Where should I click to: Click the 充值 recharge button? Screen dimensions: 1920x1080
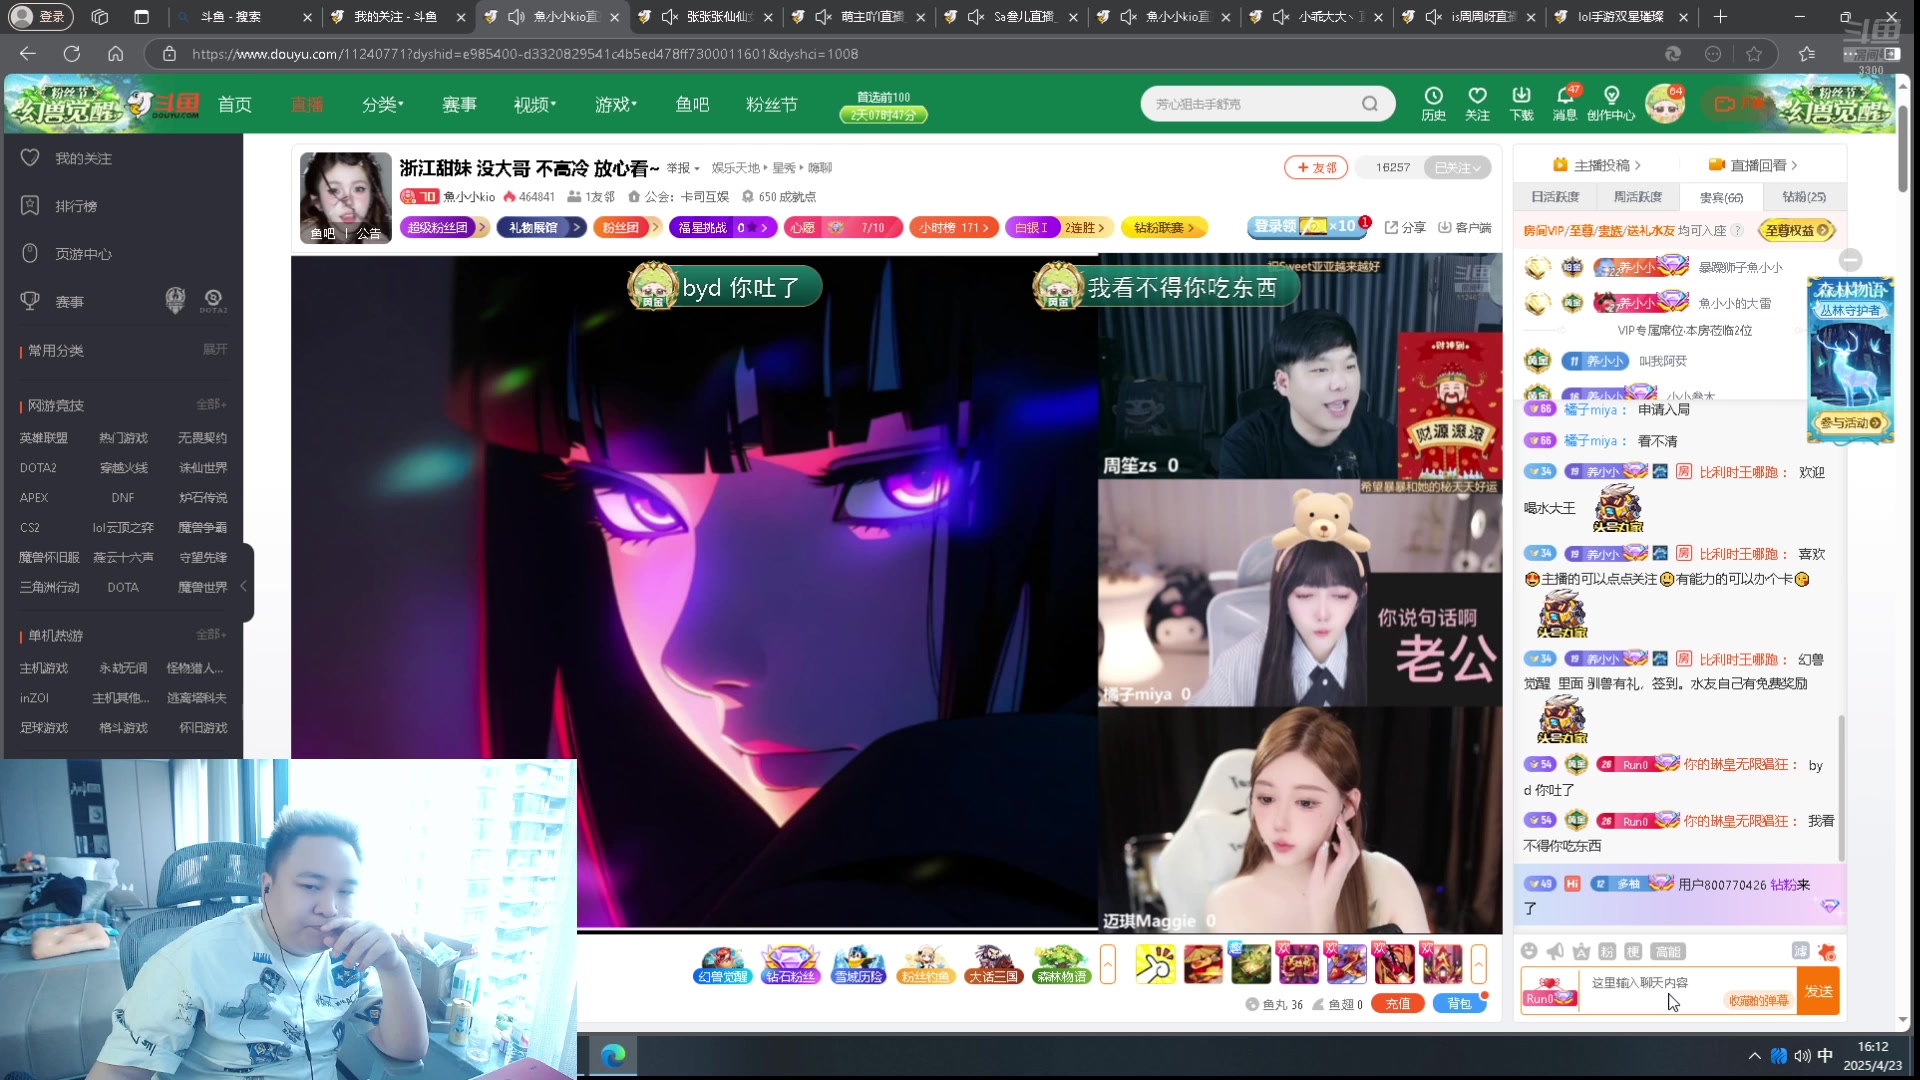tap(1397, 1004)
